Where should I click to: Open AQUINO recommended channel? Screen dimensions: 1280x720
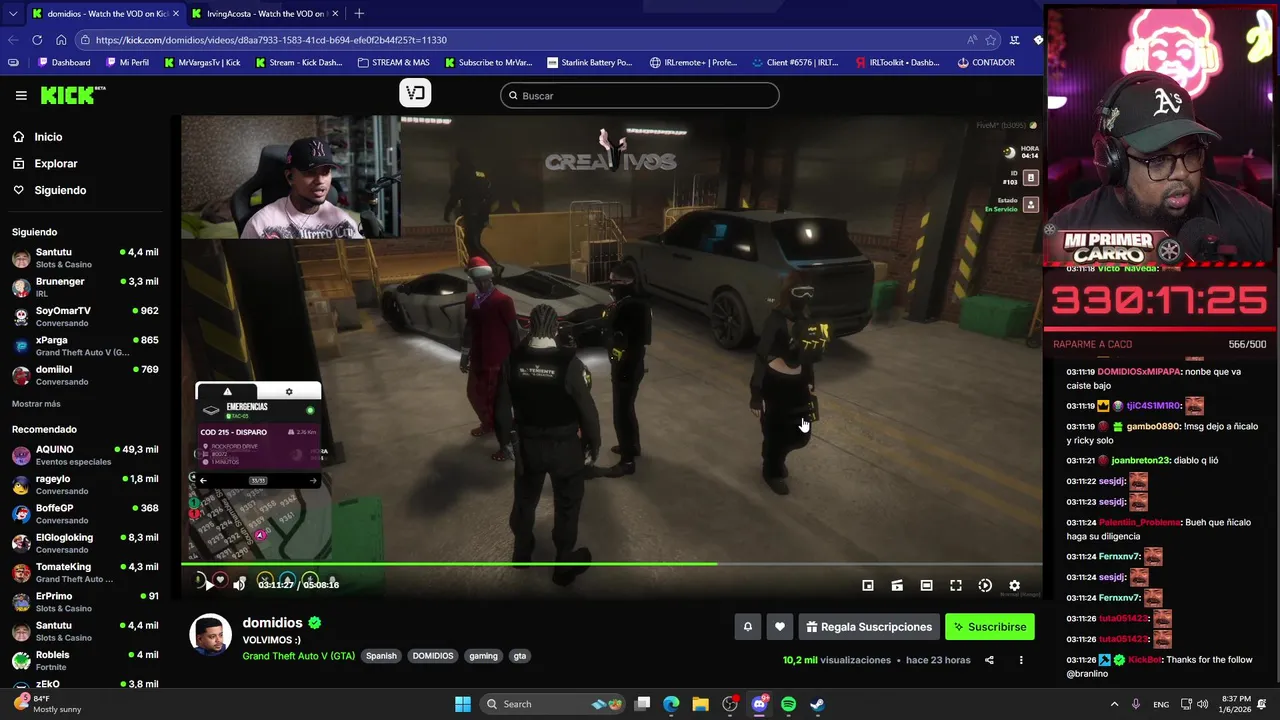pos(85,455)
